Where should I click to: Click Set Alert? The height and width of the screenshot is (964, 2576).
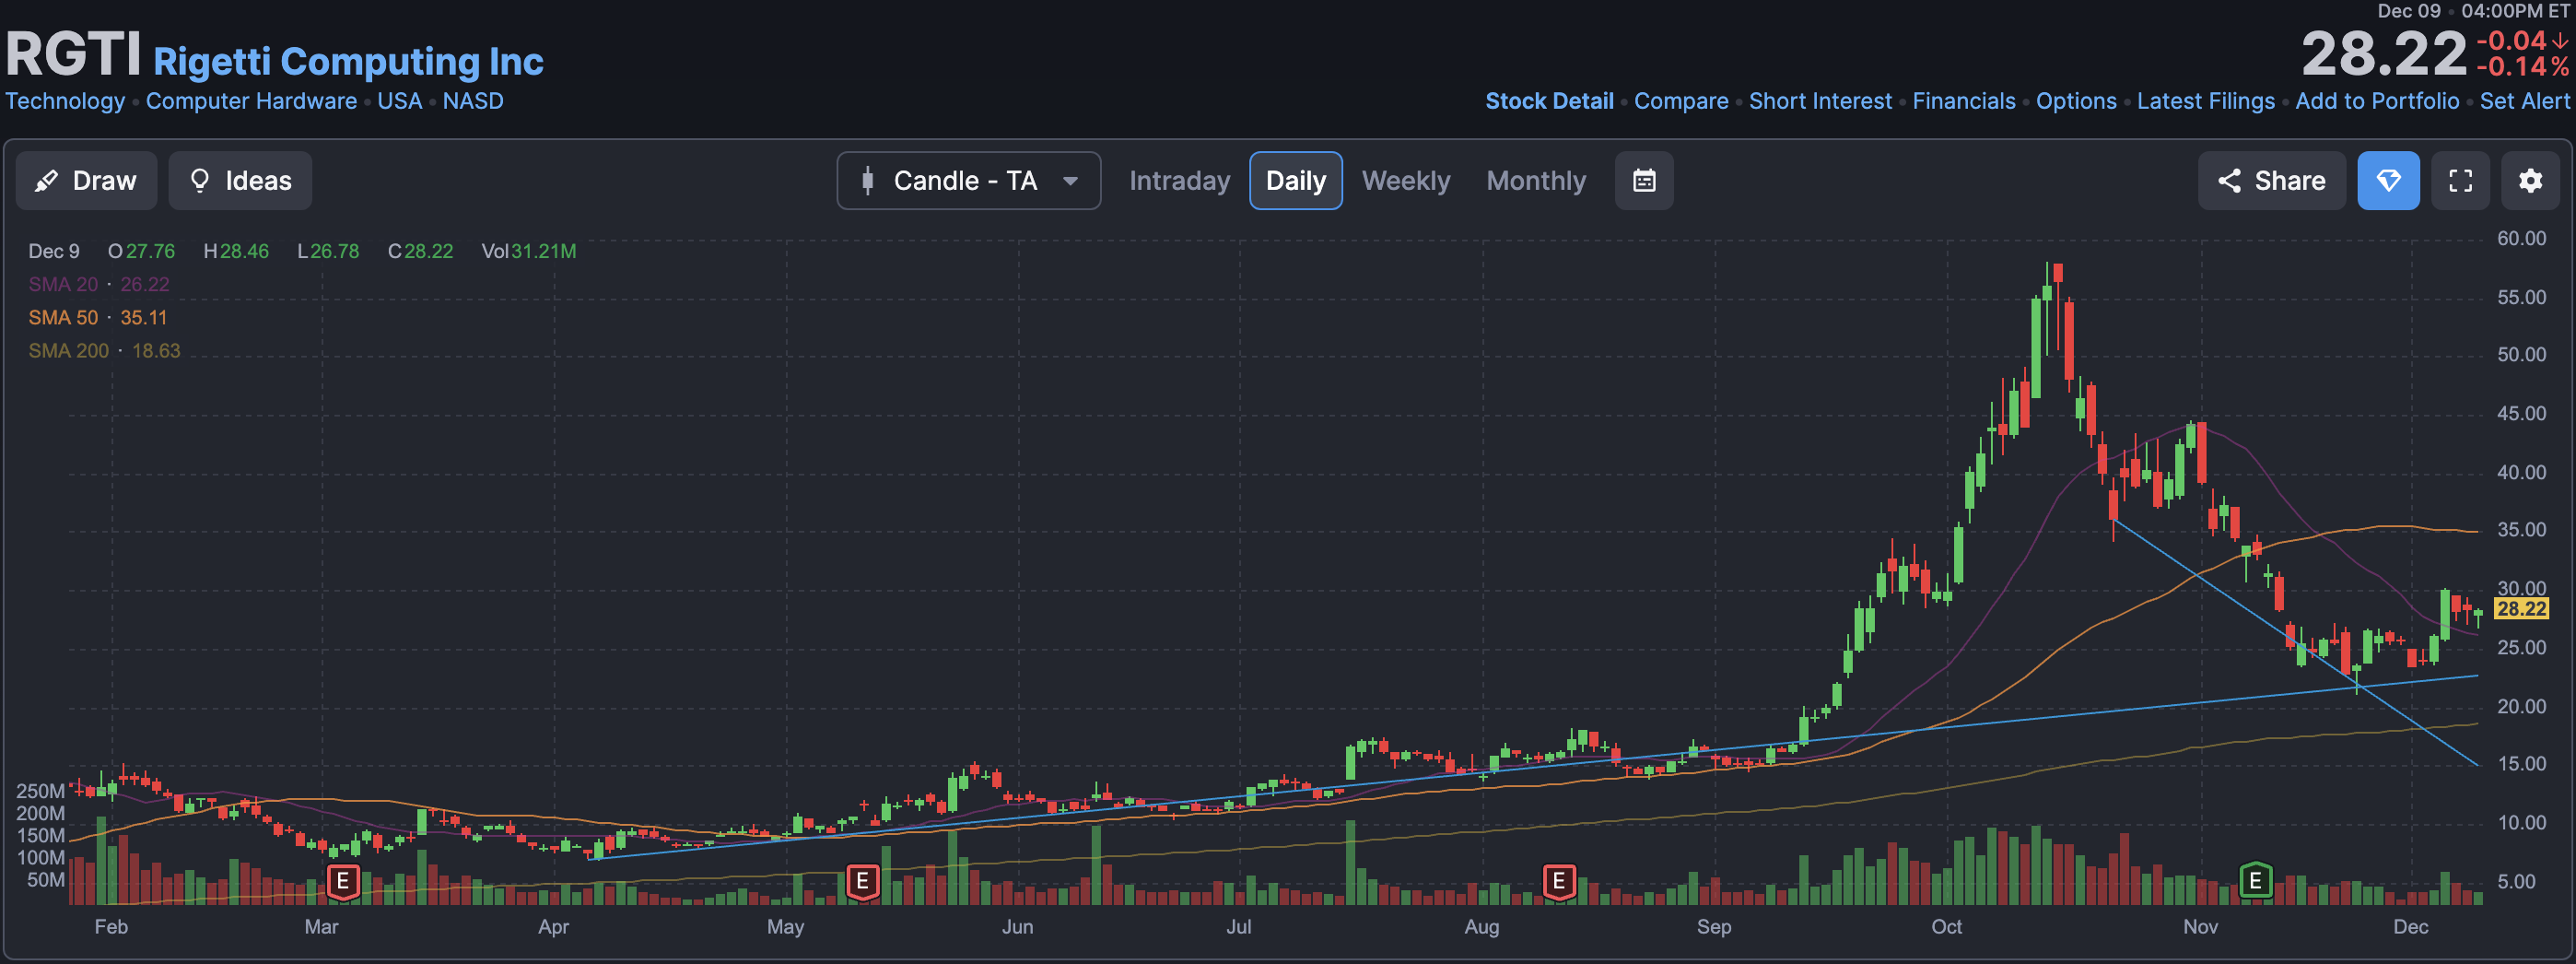[2524, 101]
